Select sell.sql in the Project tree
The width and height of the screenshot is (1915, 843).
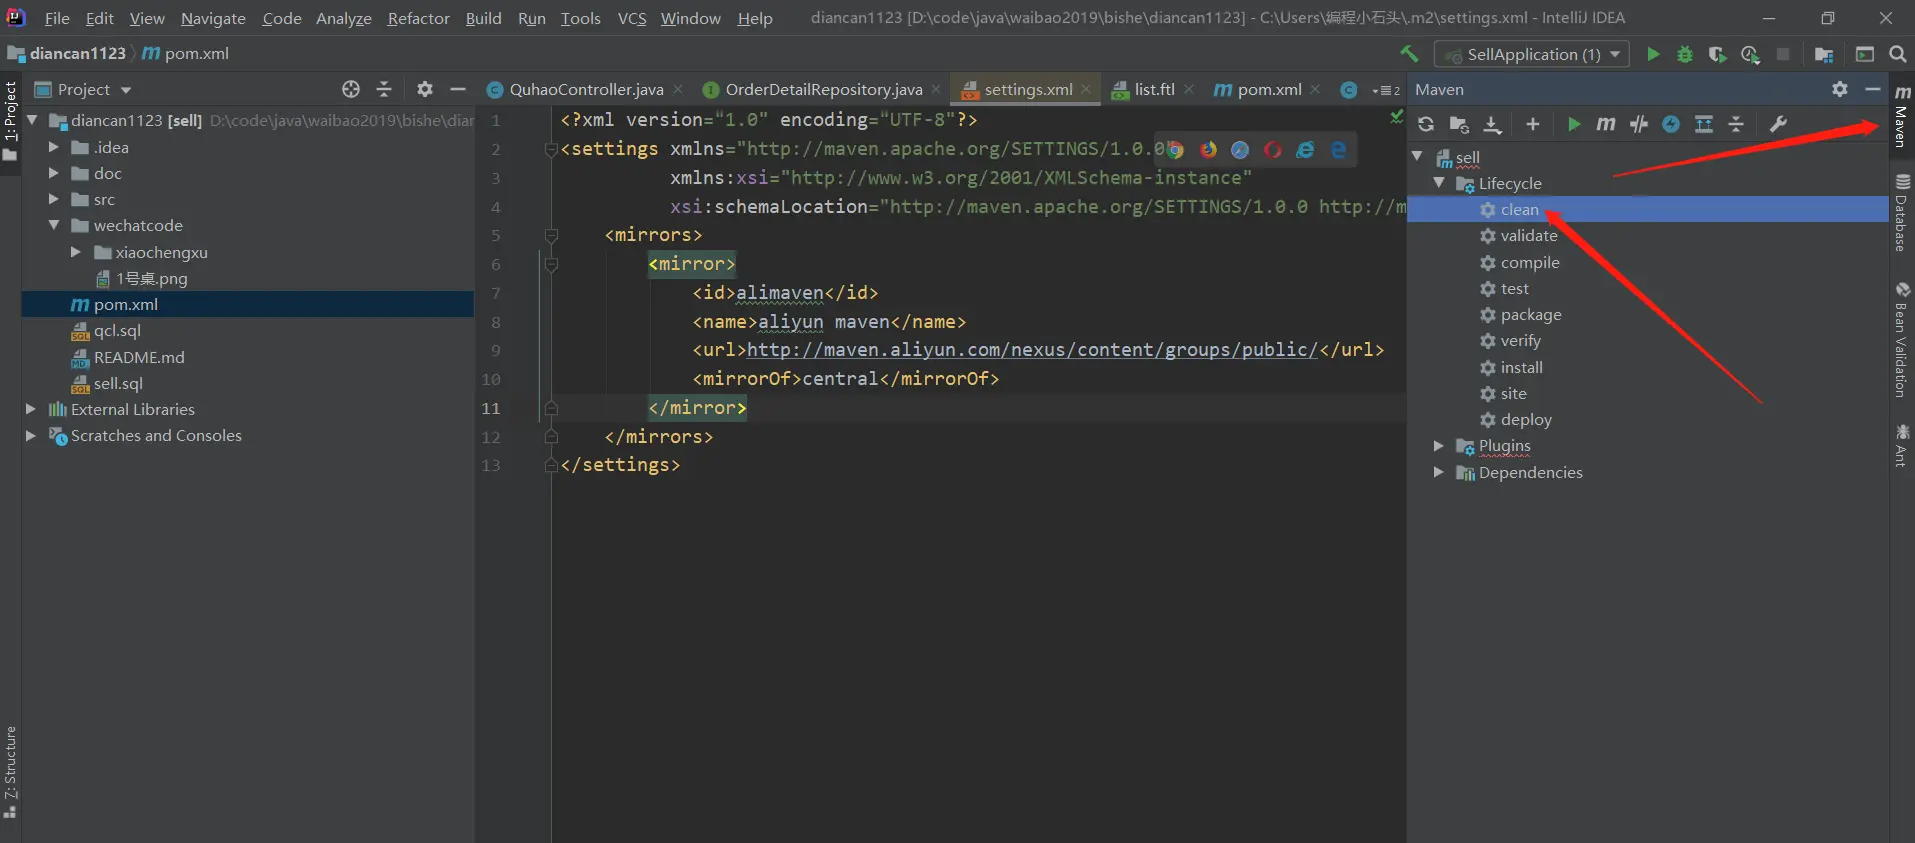point(118,383)
